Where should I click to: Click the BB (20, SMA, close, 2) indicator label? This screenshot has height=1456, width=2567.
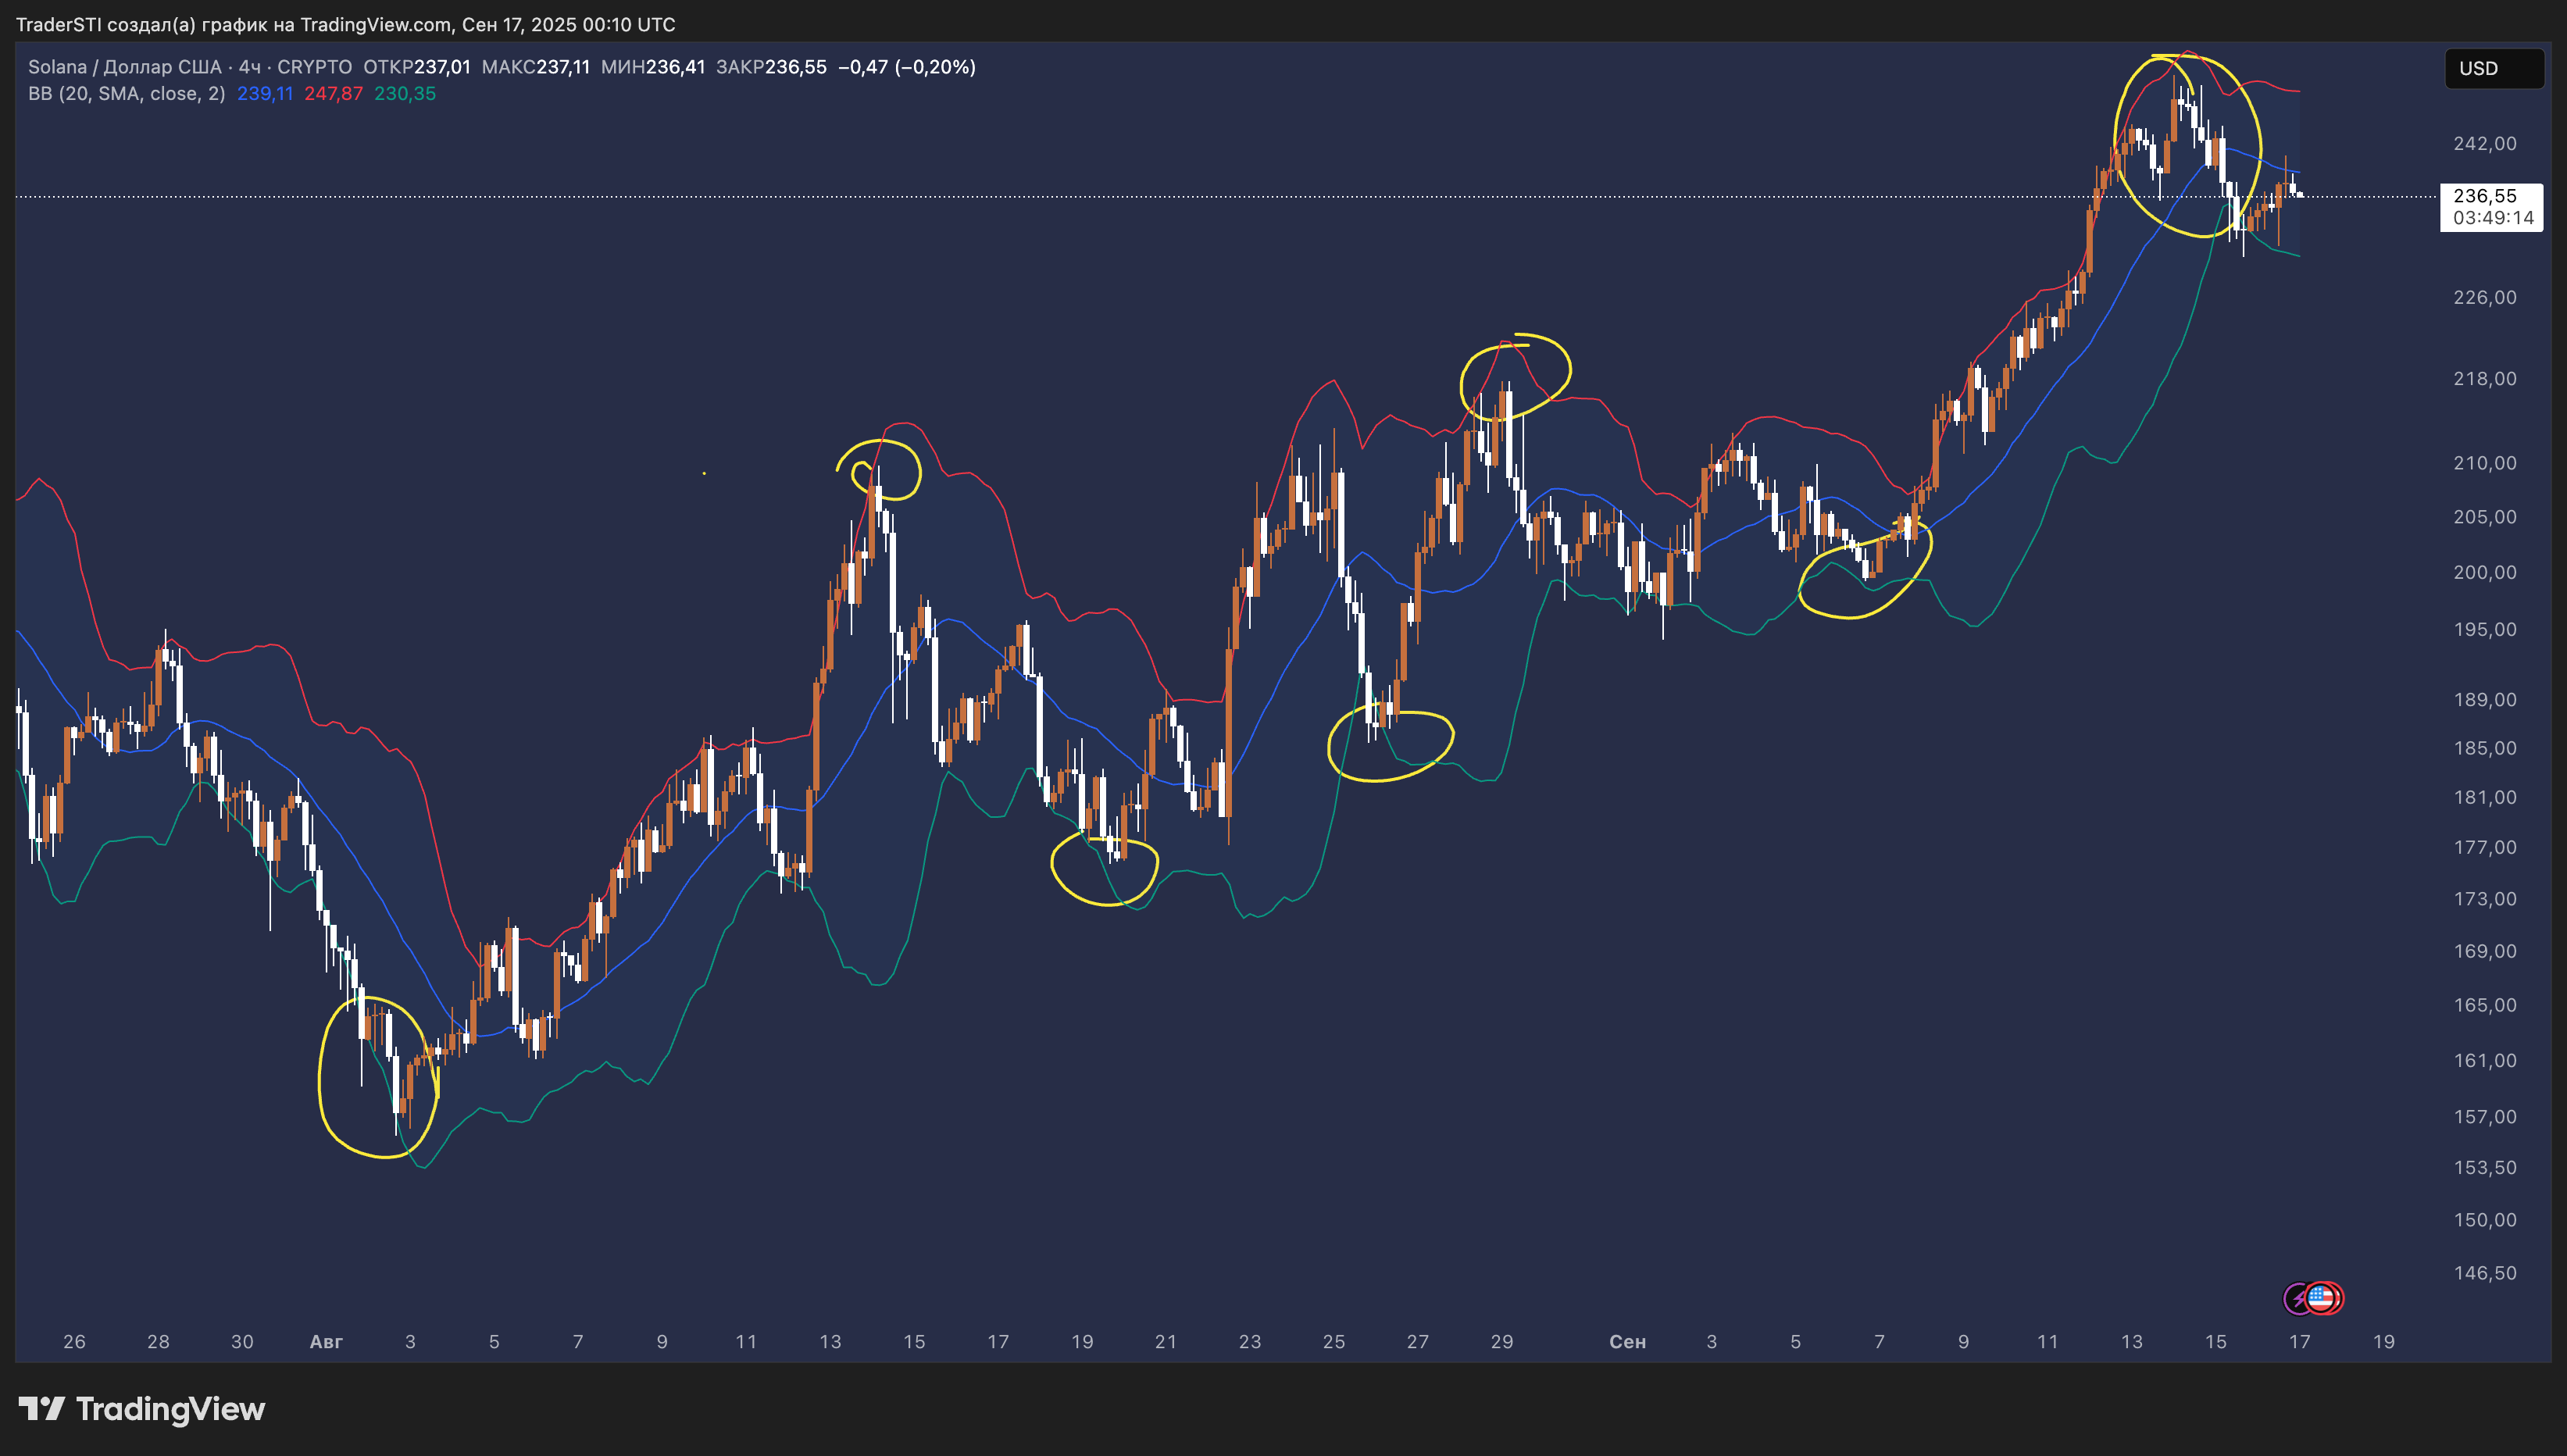pyautogui.click(x=126, y=94)
